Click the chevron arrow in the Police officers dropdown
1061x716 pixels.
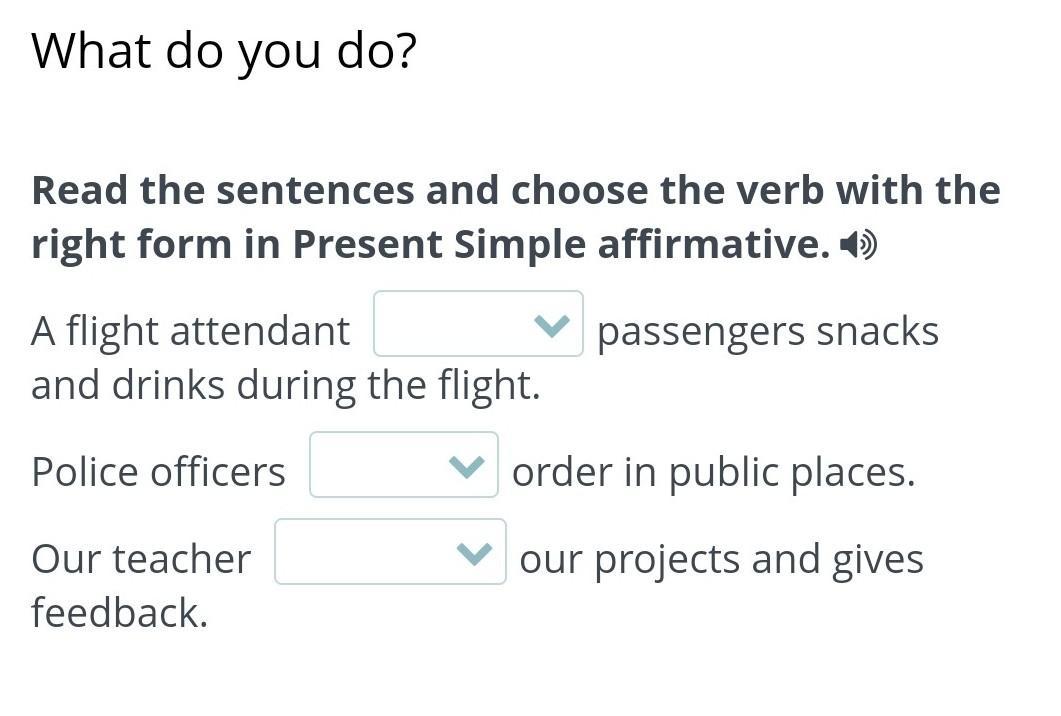coord(467,466)
